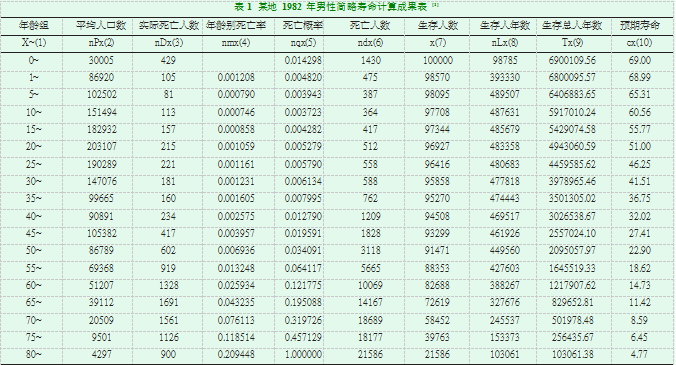Viewport: 676px width, 365px height.
Task: Click cell value 30005 in the first row
Action: (101, 60)
